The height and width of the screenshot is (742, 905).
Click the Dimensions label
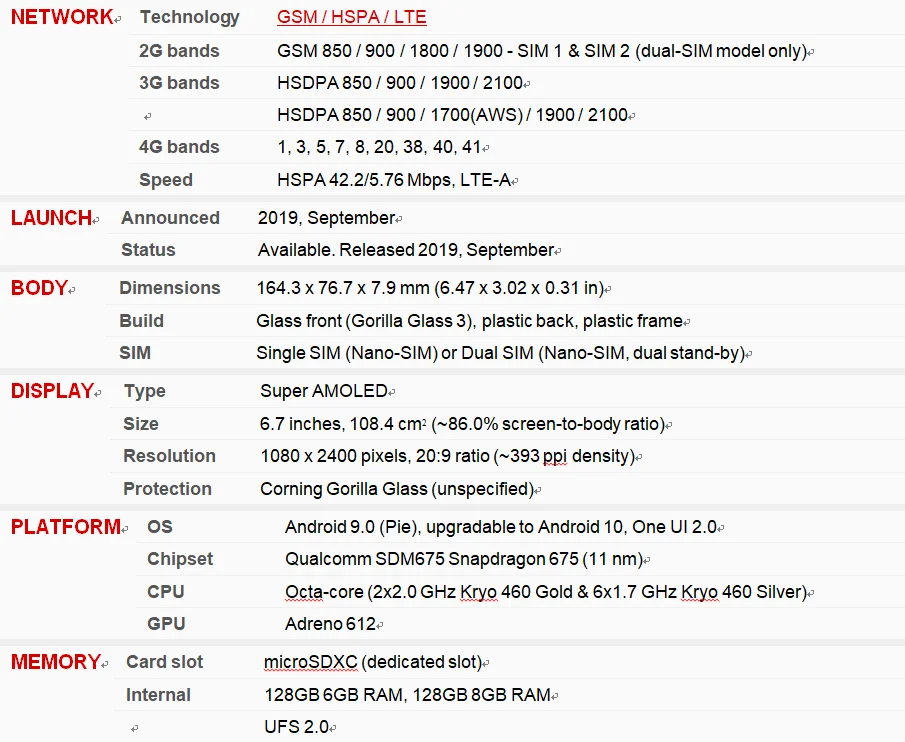click(170, 288)
